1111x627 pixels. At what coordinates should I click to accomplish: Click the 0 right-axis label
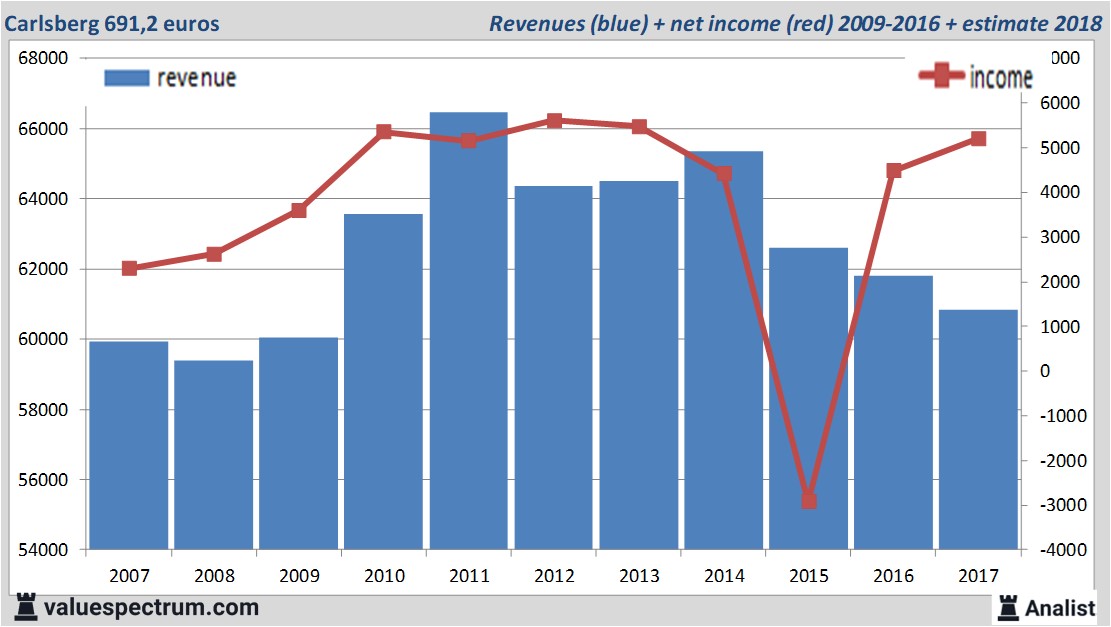tap(1044, 371)
